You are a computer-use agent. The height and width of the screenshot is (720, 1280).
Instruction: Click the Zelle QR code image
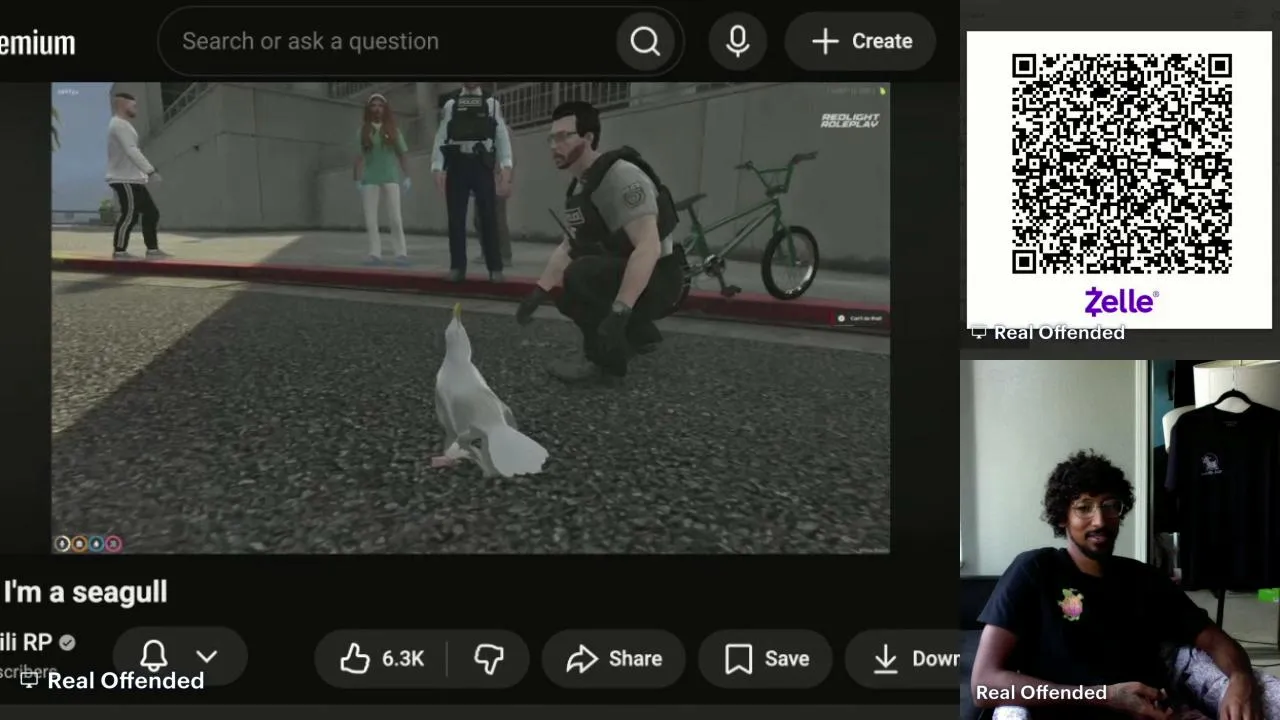click(1120, 165)
